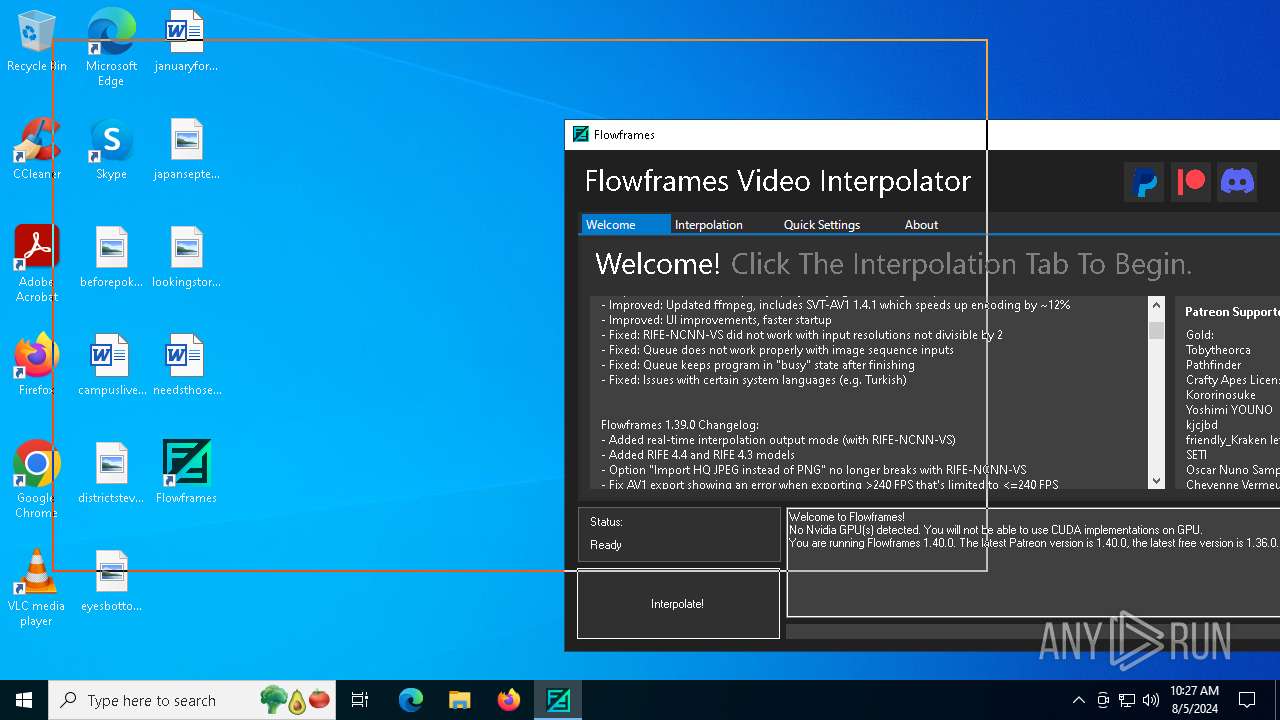Viewport: 1280px width, 720px height.
Task: Click the 'Tobytheorca' Patreon supporter name
Action: coord(1218,350)
